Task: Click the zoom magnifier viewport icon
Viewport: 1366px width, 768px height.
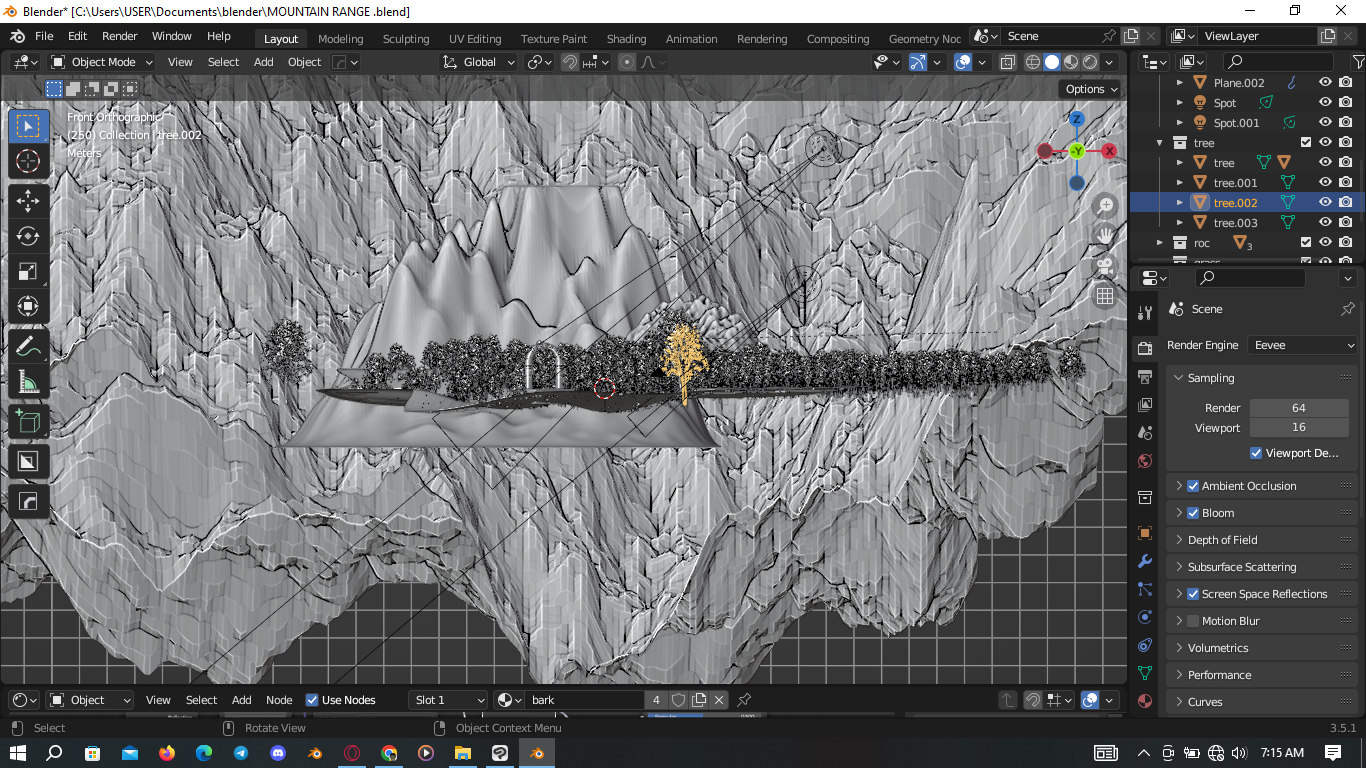Action: click(x=1105, y=205)
